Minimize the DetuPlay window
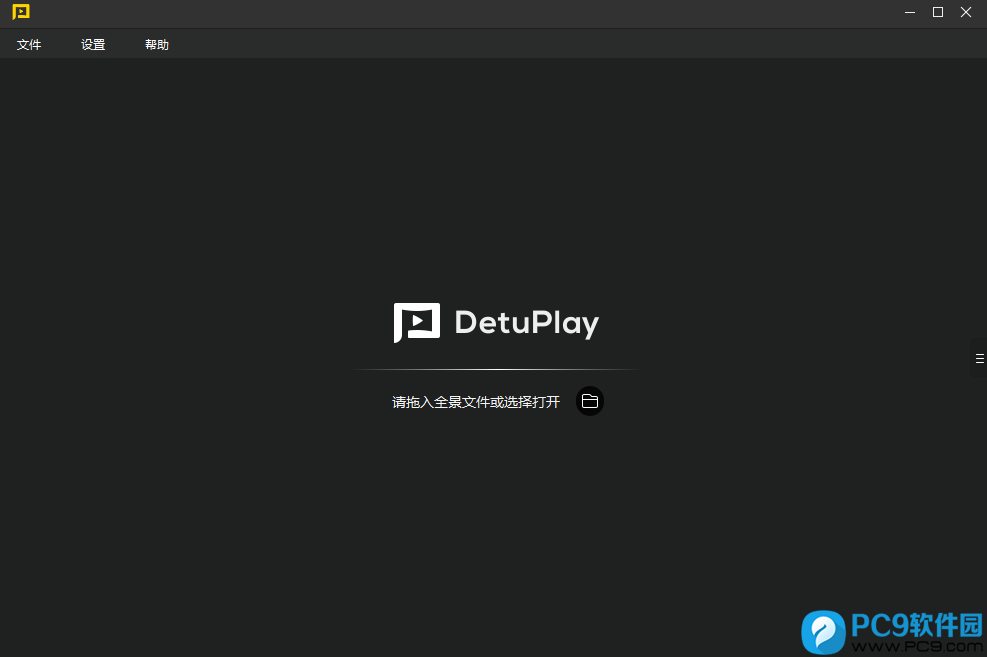The width and height of the screenshot is (987, 657). [x=910, y=13]
